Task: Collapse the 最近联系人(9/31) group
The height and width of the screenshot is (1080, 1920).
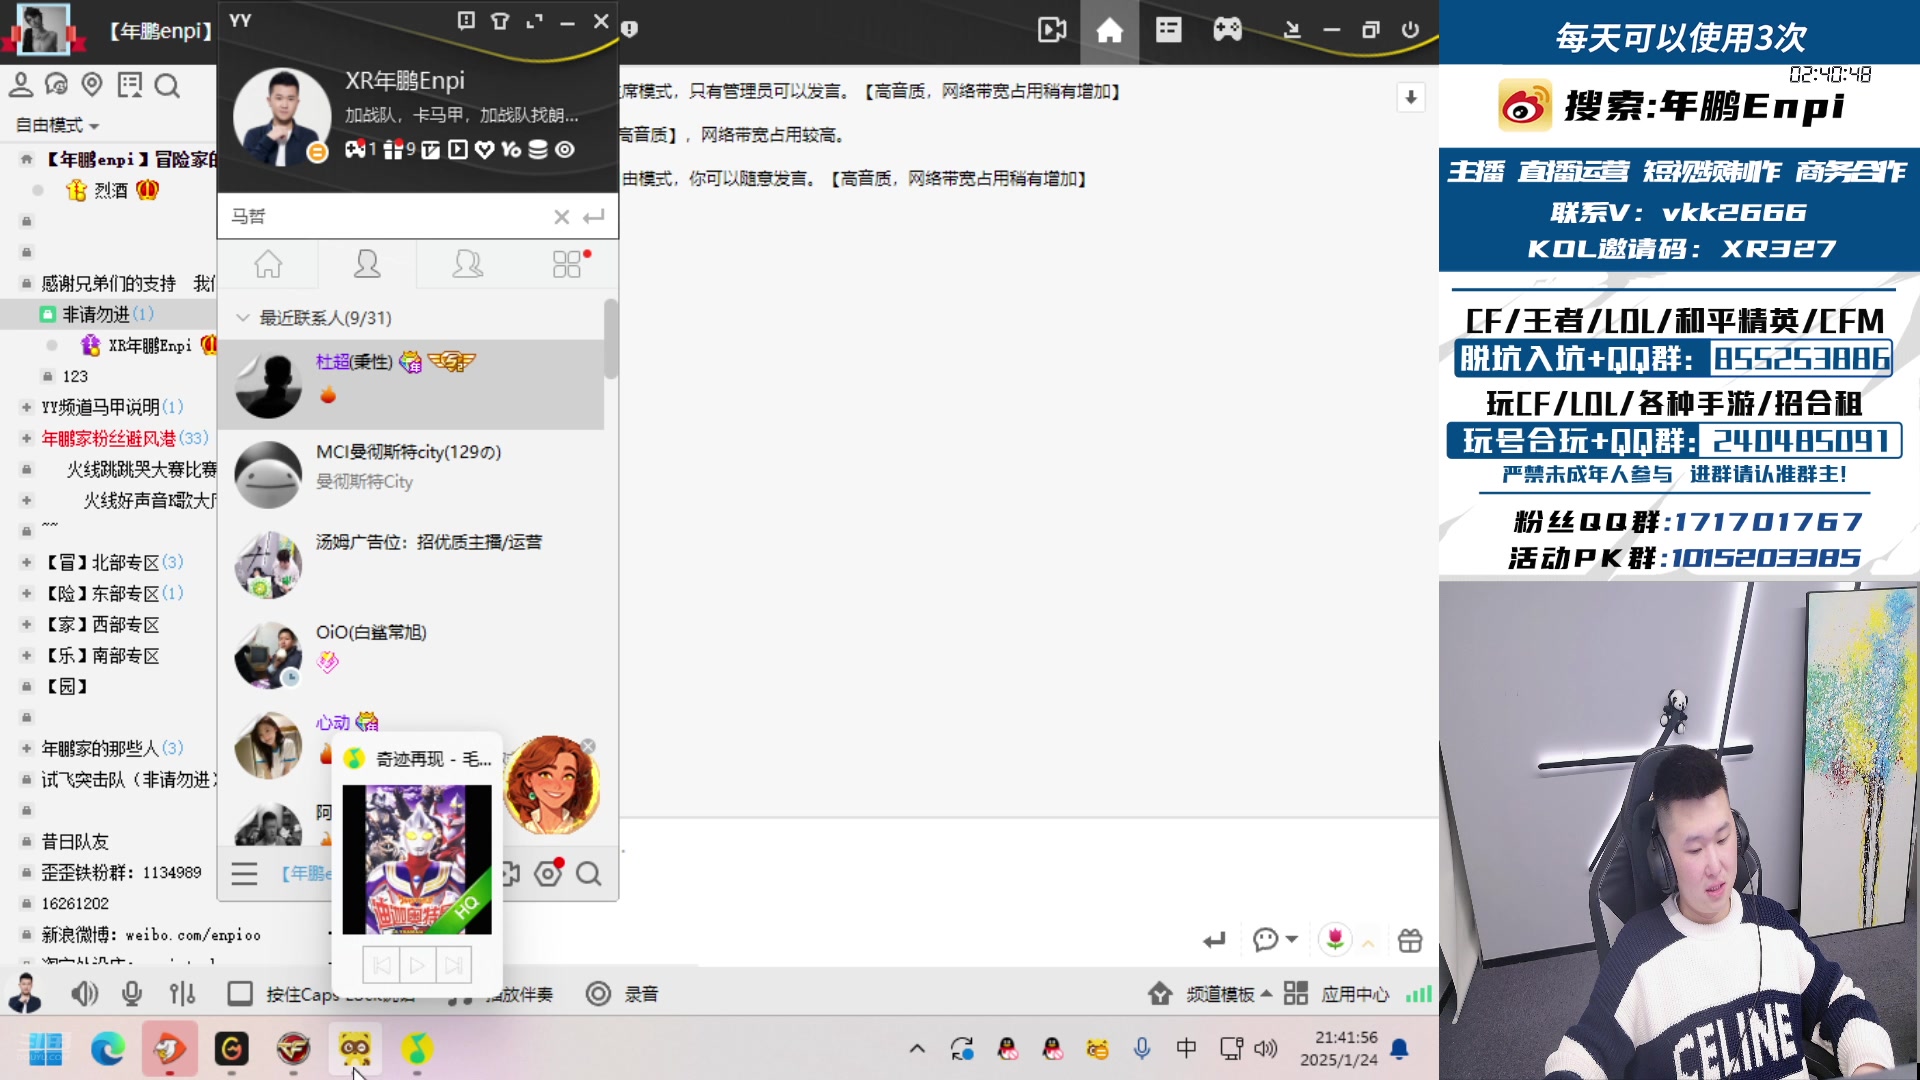Action: (x=242, y=318)
